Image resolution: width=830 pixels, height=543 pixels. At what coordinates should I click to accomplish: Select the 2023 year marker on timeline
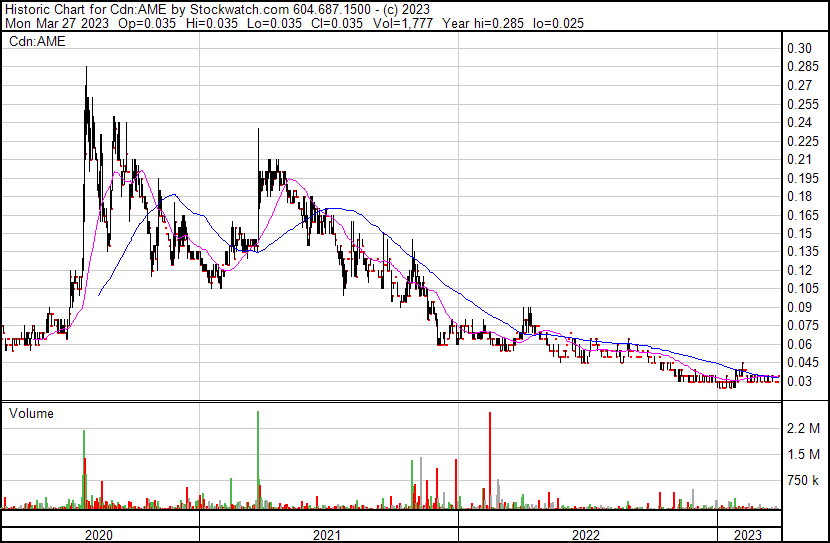[x=747, y=534]
